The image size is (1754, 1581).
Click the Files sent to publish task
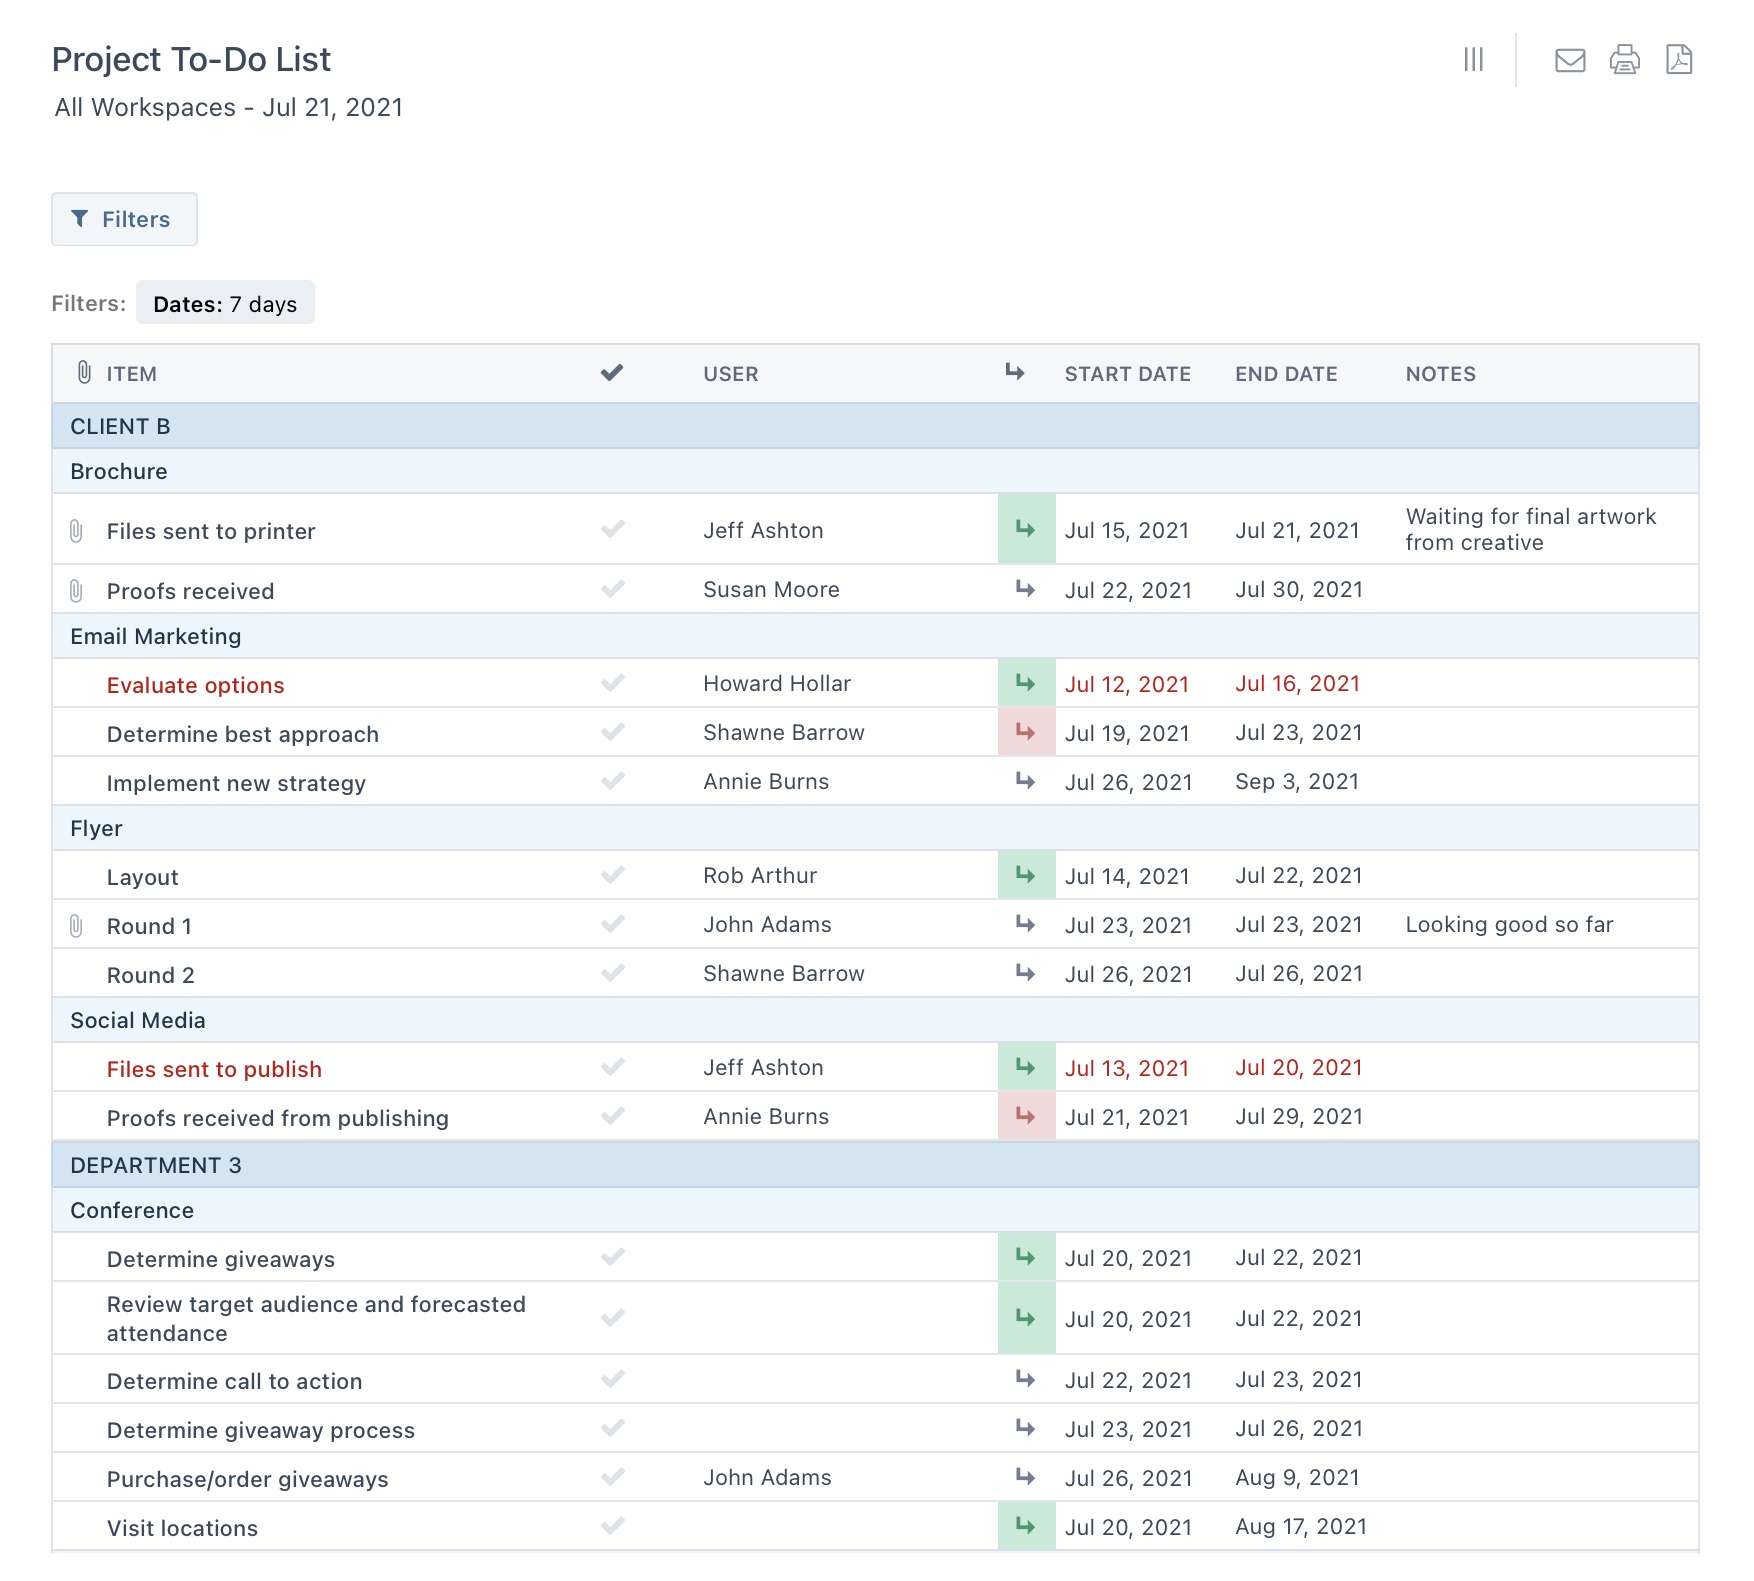coord(213,1068)
